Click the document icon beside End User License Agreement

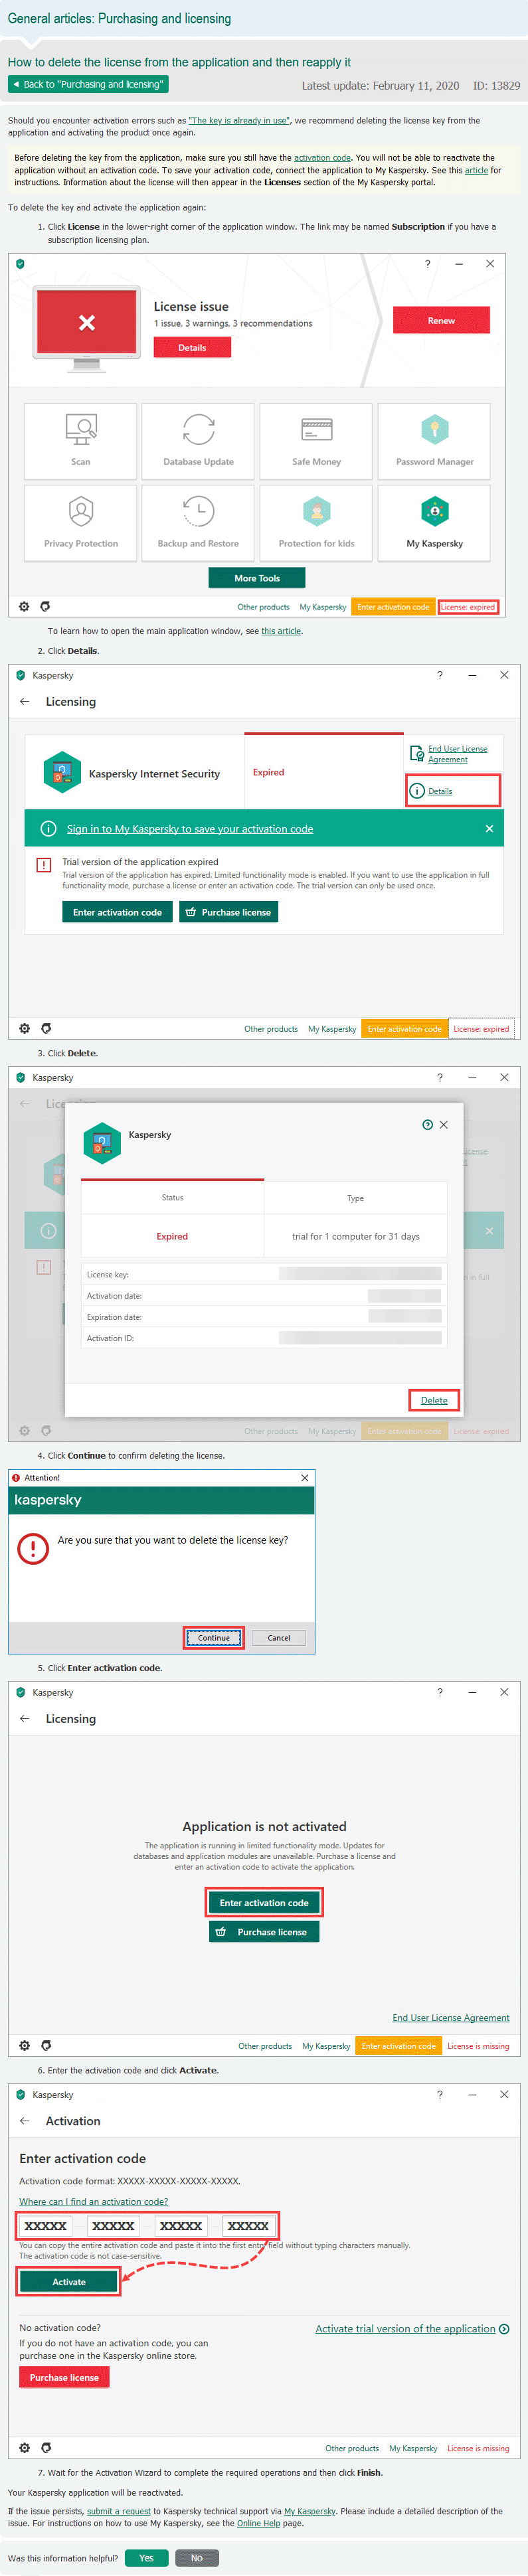[417, 753]
